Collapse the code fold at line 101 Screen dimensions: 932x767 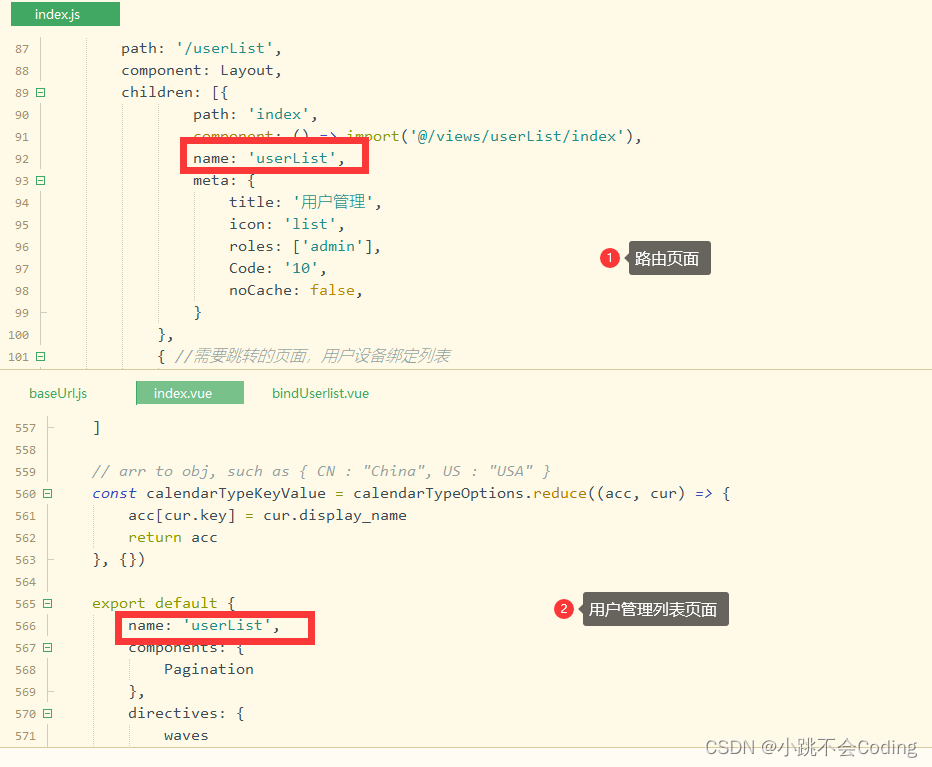pyautogui.click(x=40, y=356)
